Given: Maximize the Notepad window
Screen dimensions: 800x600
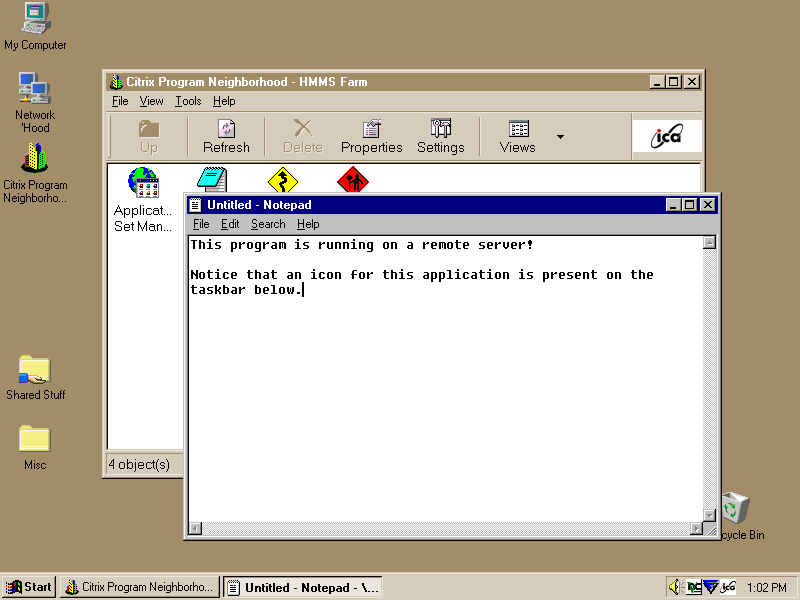Looking at the screenshot, I should [x=689, y=205].
